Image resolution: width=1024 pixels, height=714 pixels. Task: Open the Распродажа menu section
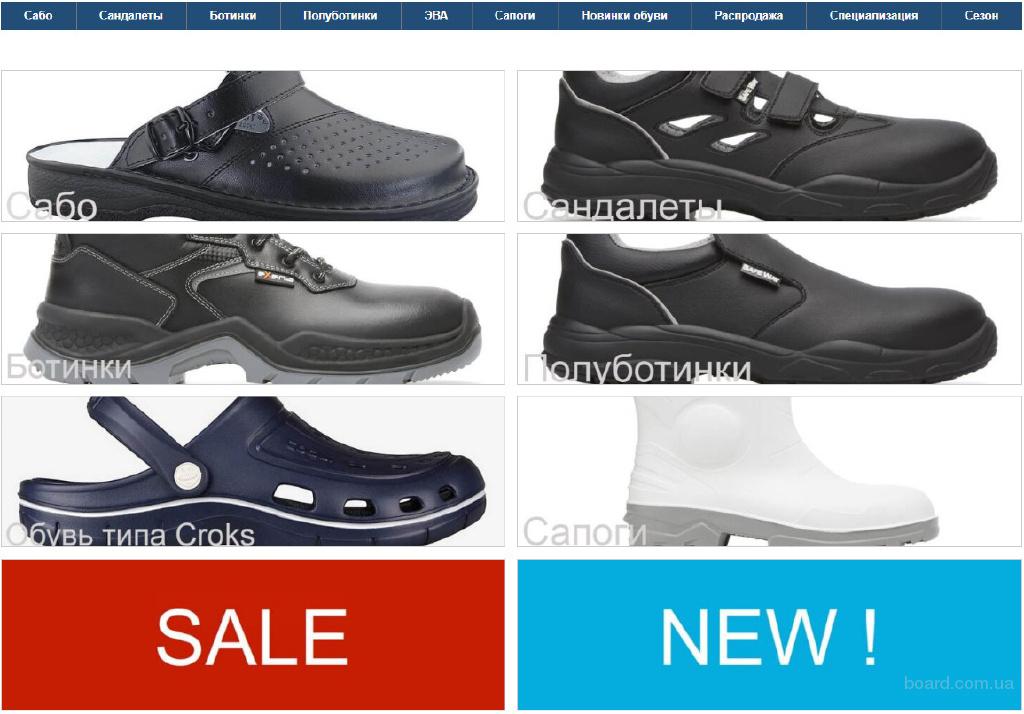point(748,16)
